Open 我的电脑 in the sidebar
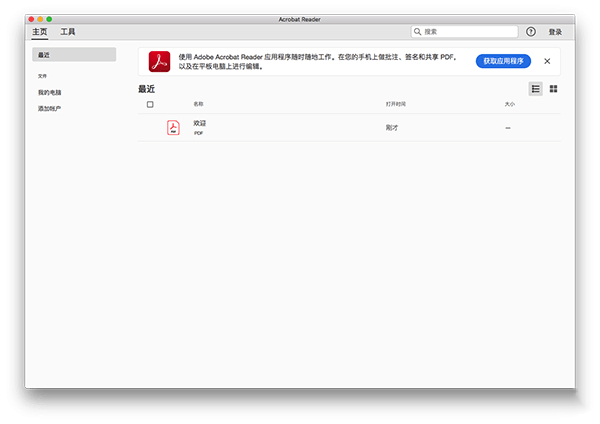Screen dimensions: 600x424 pyautogui.click(x=49, y=92)
